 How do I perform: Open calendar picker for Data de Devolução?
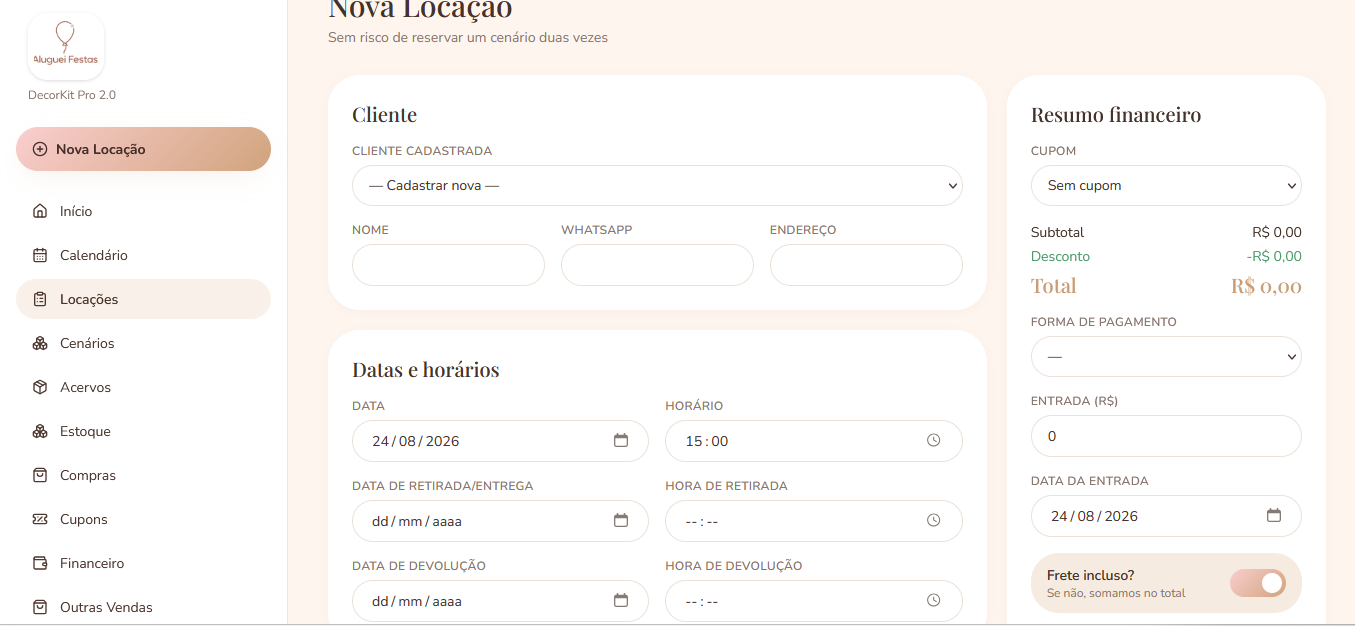[621, 600]
